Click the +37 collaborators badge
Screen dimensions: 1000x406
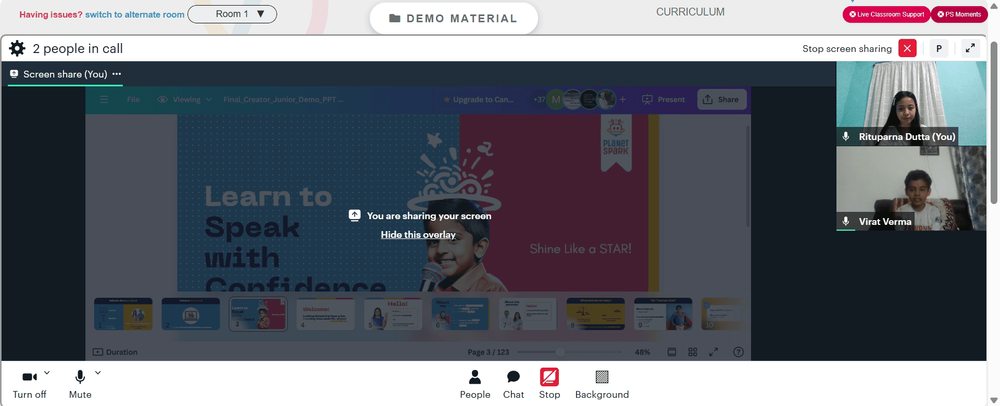point(540,99)
